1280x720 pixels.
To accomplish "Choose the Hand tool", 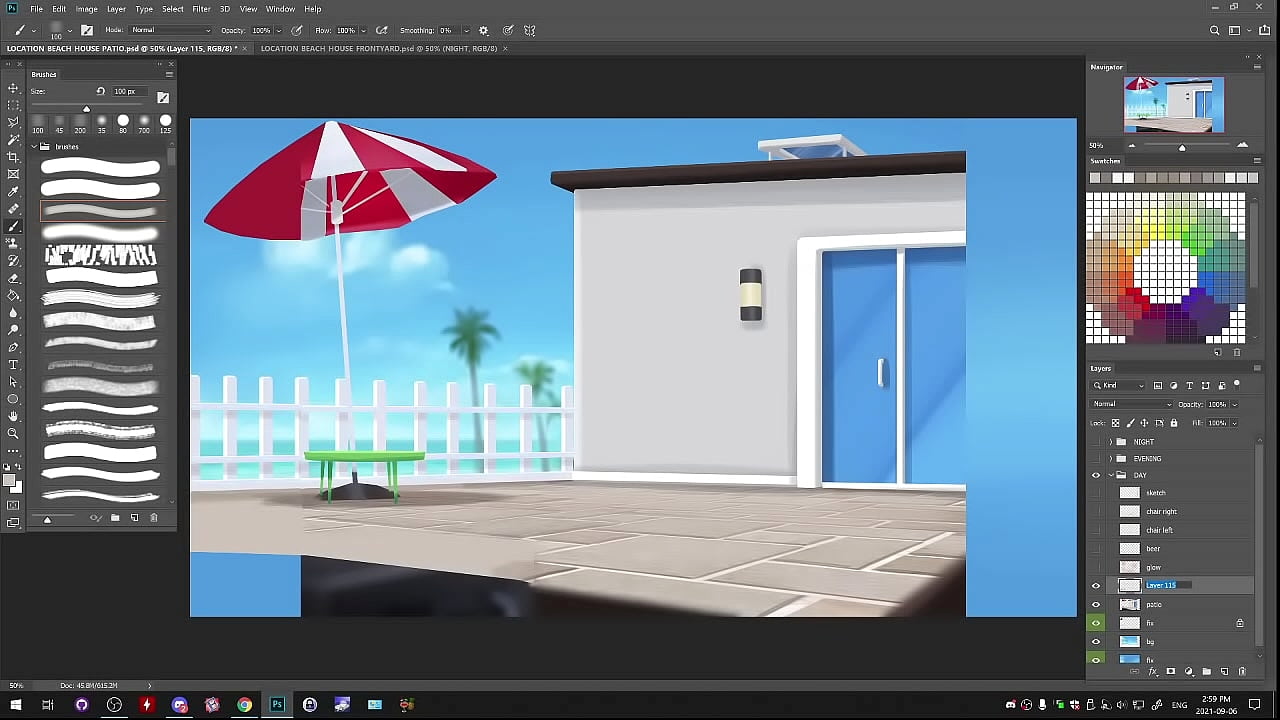I will [13, 416].
